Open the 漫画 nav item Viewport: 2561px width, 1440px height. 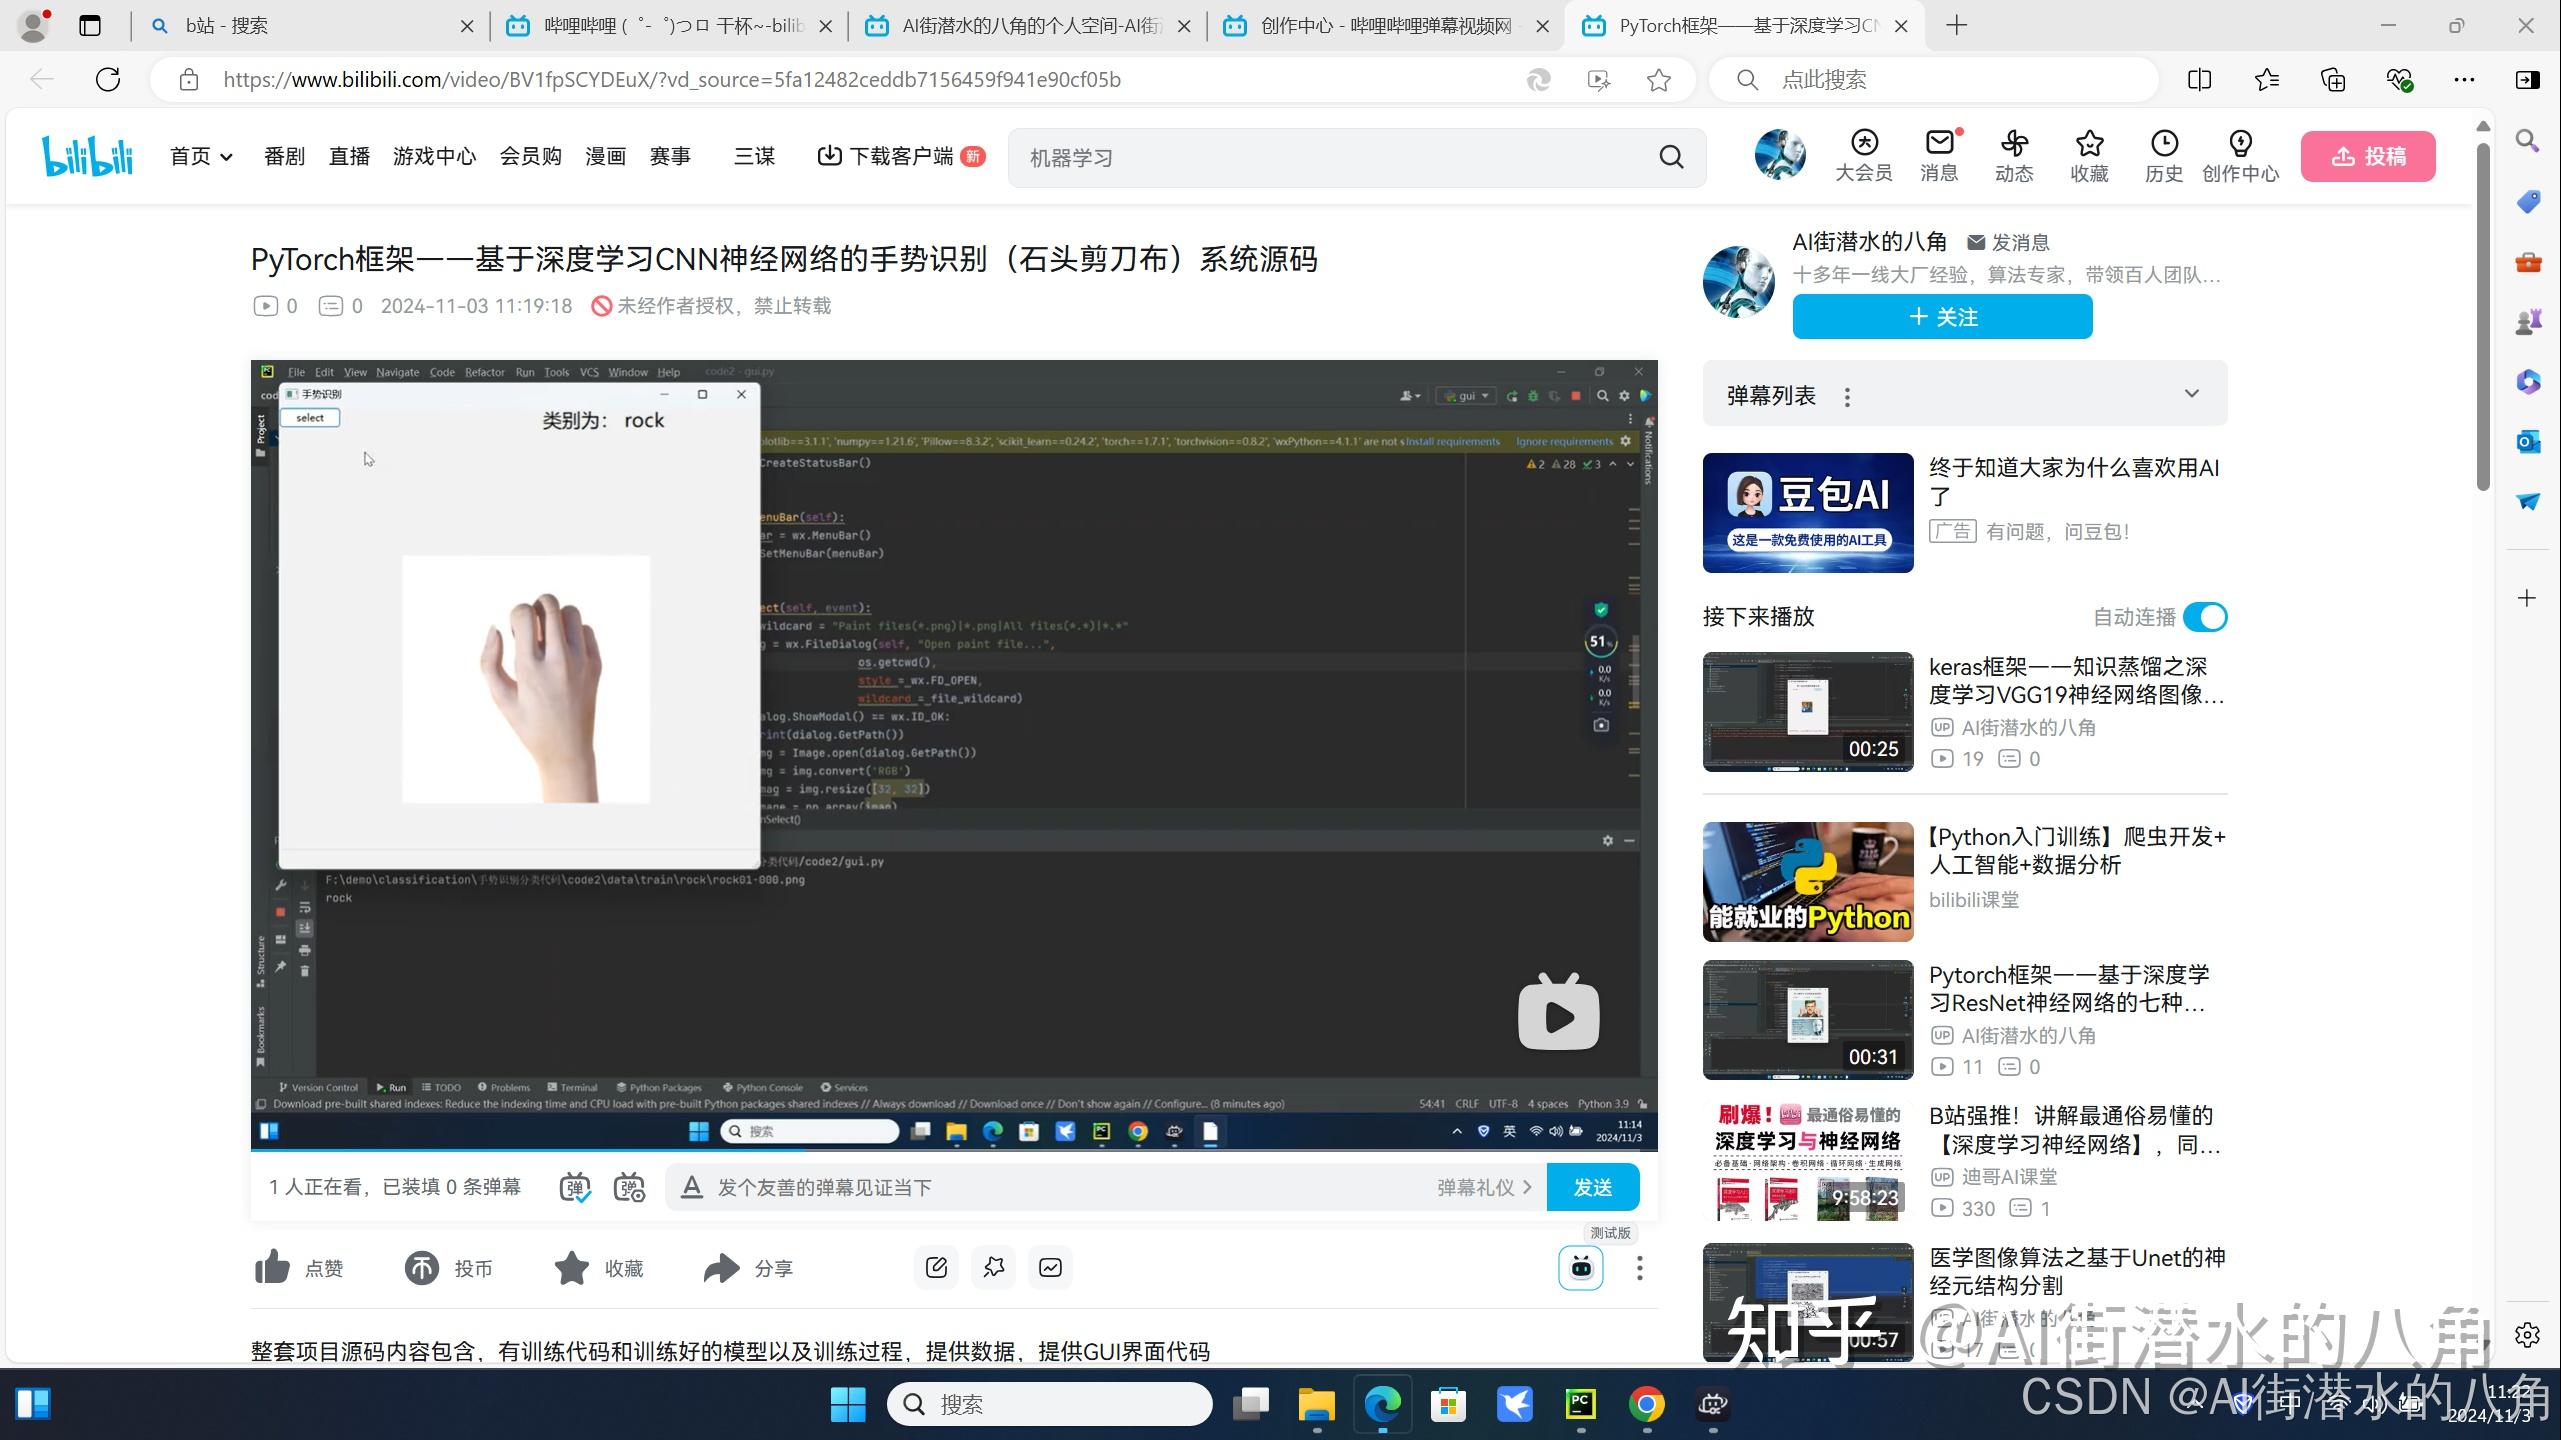coord(605,156)
